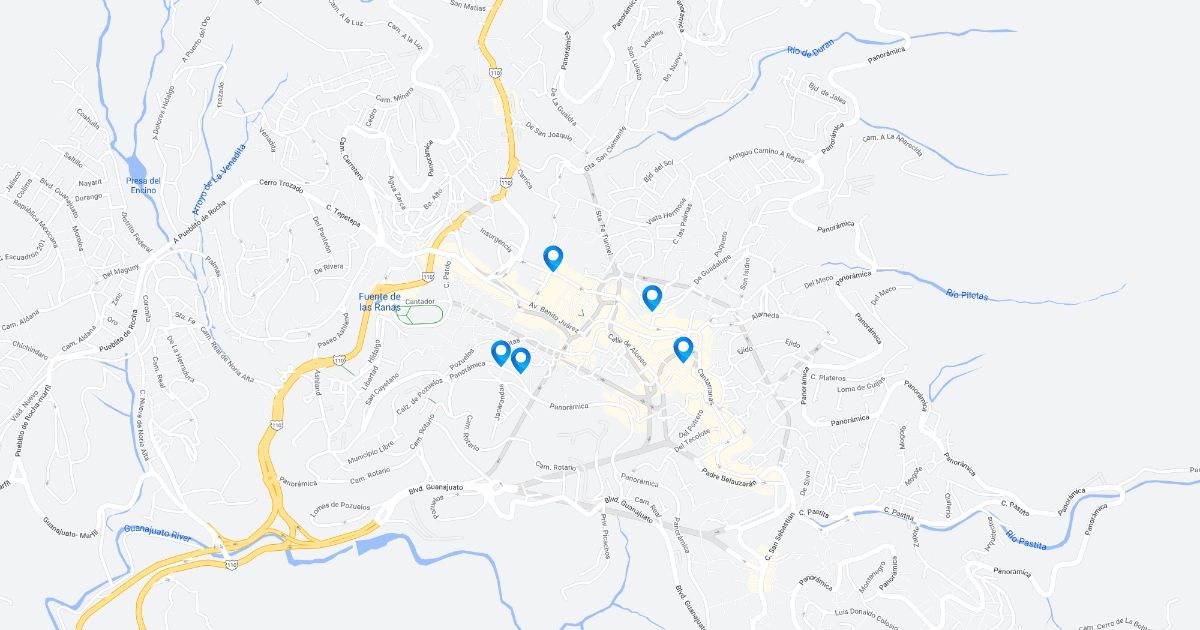Click the Río Pilotas river label
The height and width of the screenshot is (630, 1200).
[967, 293]
